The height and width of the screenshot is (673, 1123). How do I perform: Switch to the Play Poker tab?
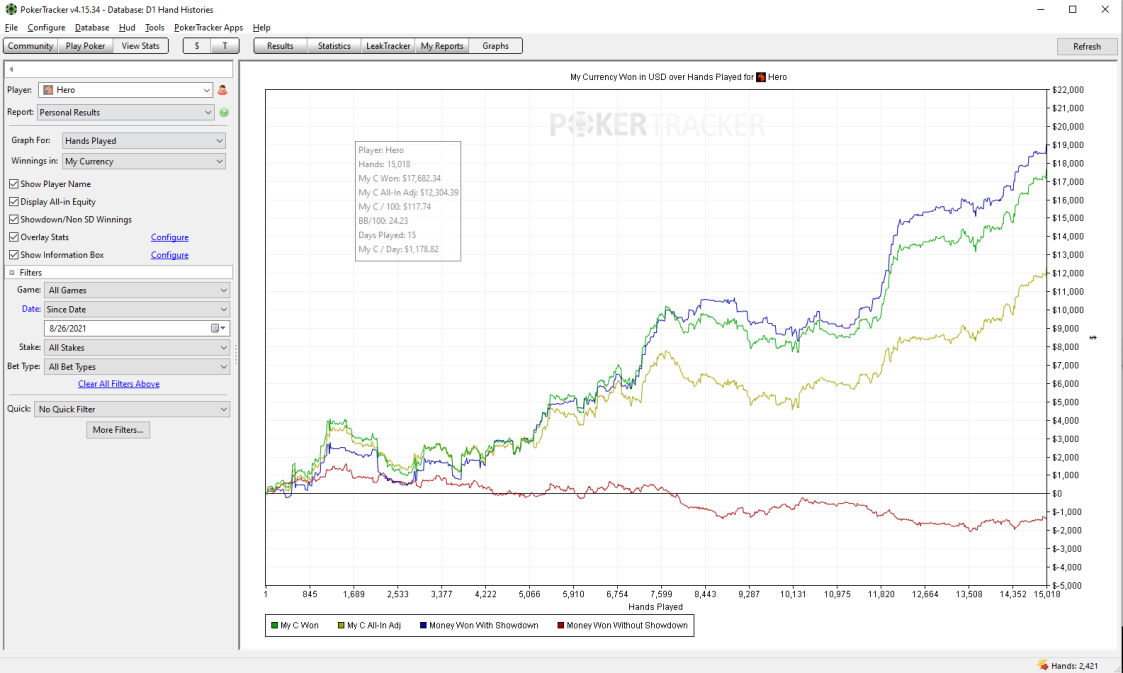click(x=85, y=46)
